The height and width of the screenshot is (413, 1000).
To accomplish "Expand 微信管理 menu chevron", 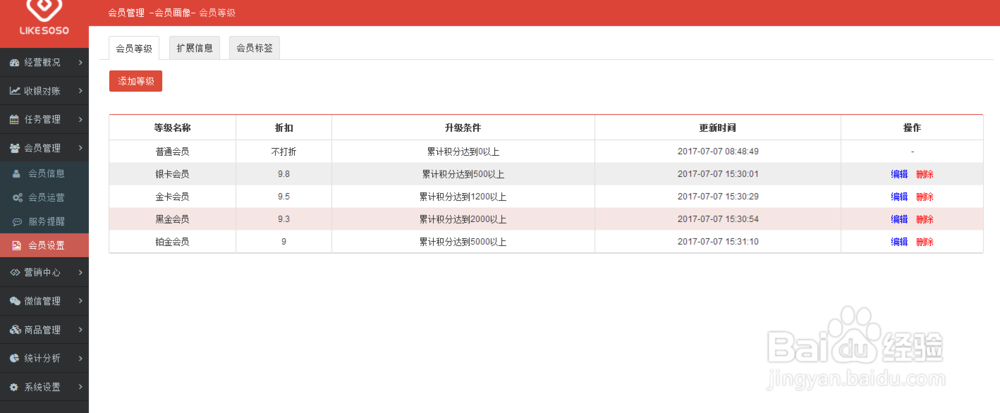I will 80,301.
